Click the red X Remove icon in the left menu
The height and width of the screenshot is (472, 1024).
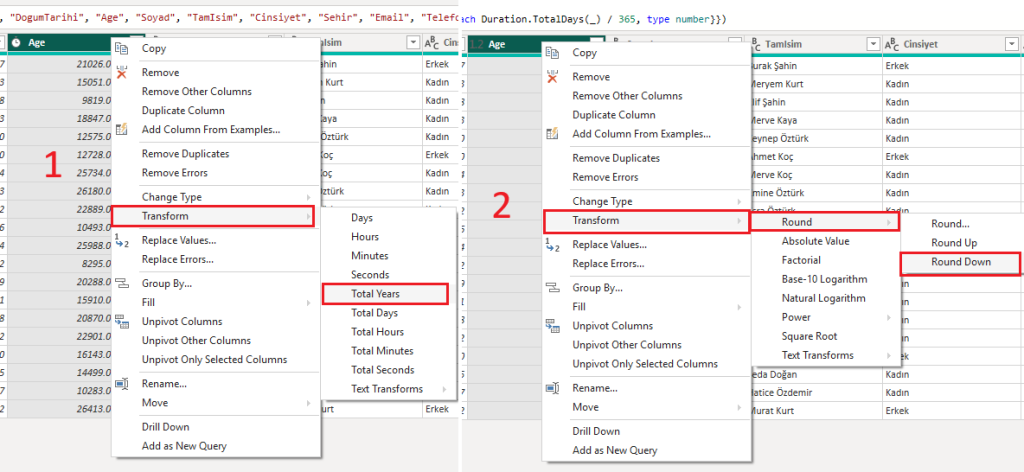pyautogui.click(x=121, y=72)
